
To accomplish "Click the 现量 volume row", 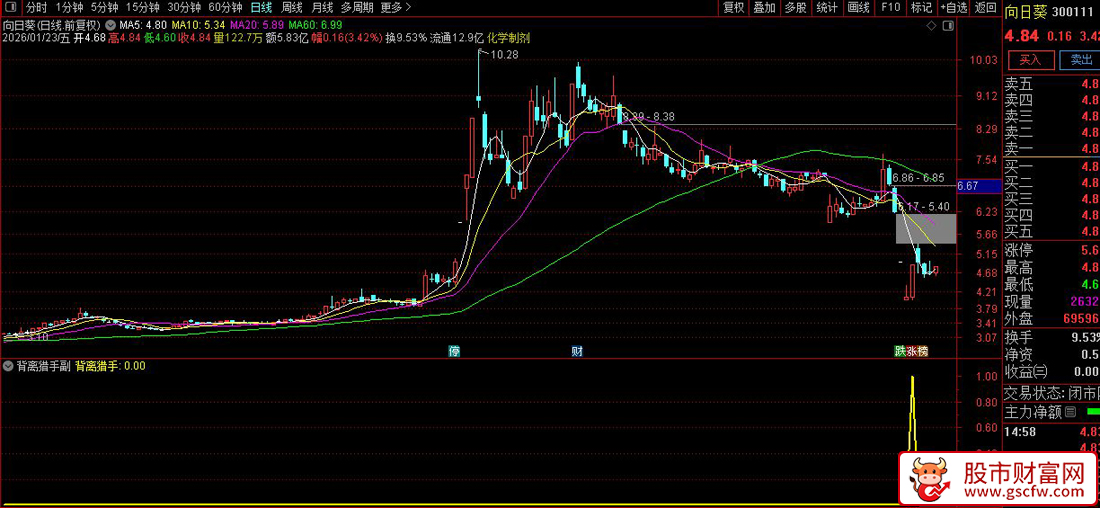I will [1052, 301].
